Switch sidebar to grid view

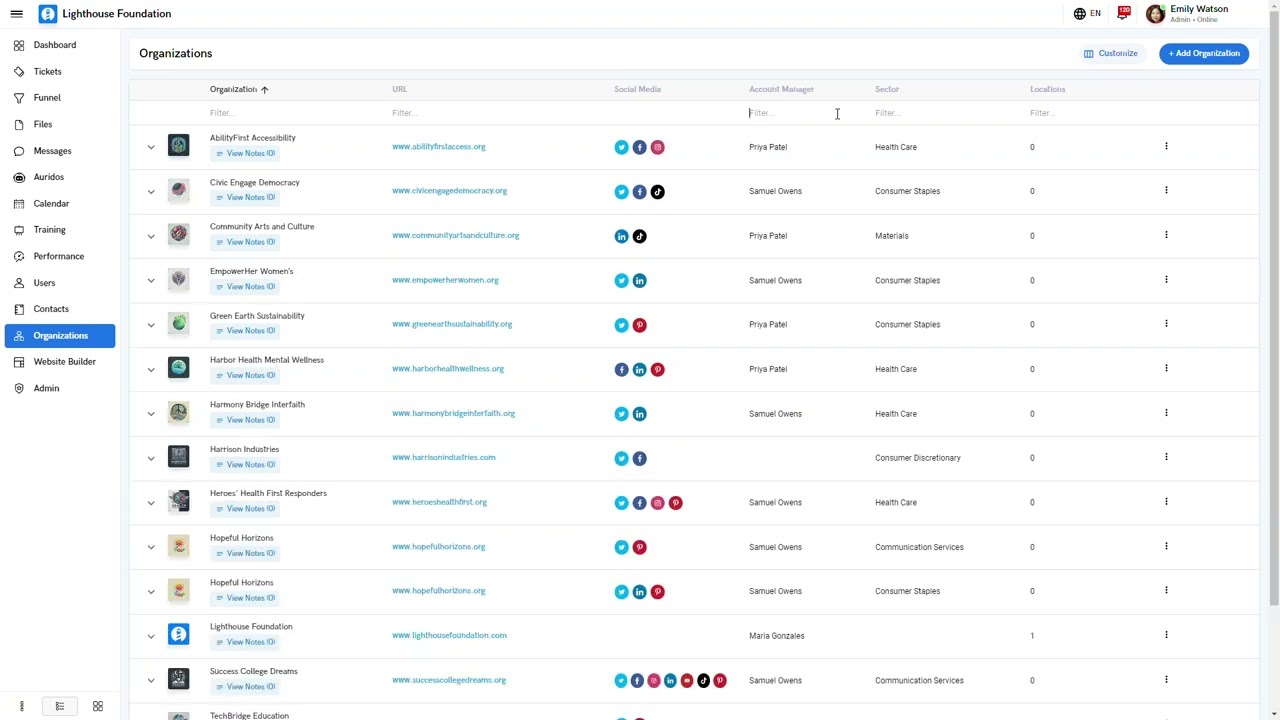[98, 706]
